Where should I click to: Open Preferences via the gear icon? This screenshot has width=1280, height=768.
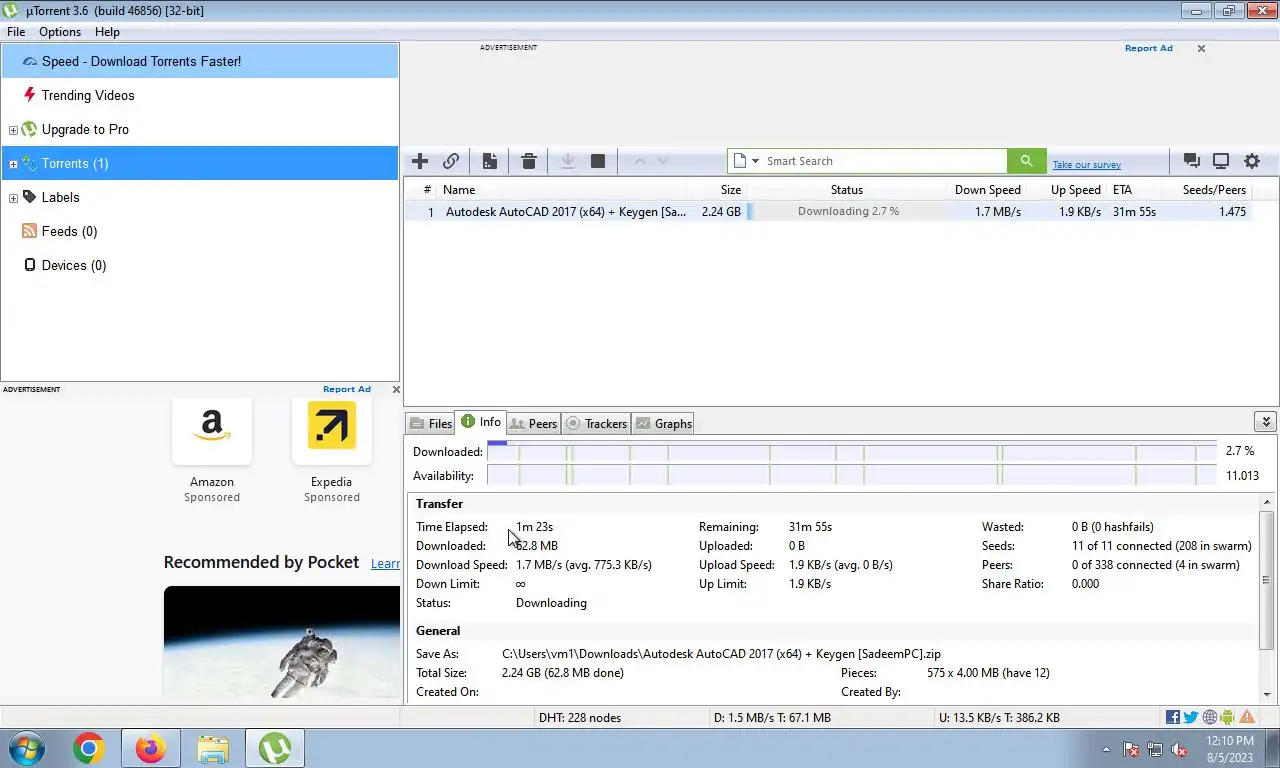pos(1252,161)
